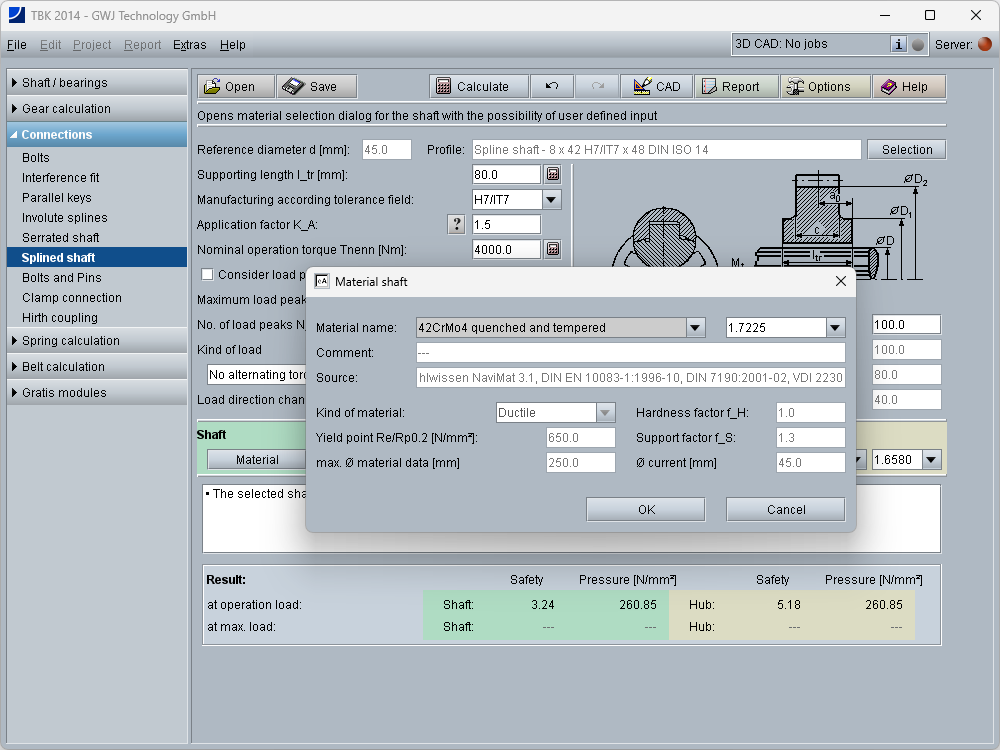
Task: Select Involute splines in sidebar
Action: click(x=64, y=218)
